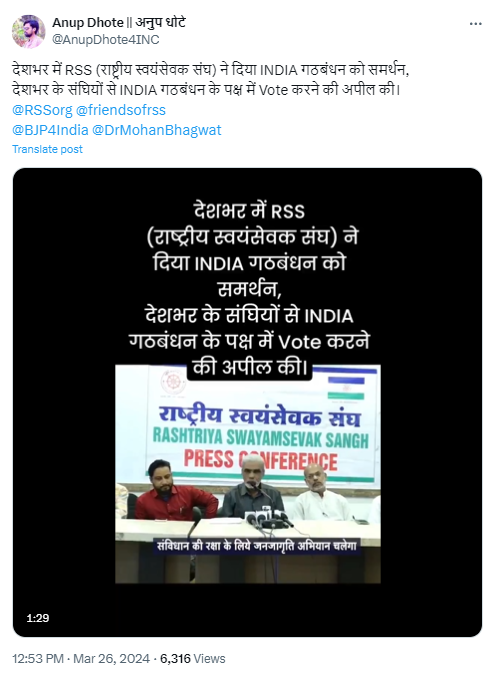This screenshot has height=673, width=497.
Task: Click the 1:29 video duration badge
Action: (x=38, y=618)
